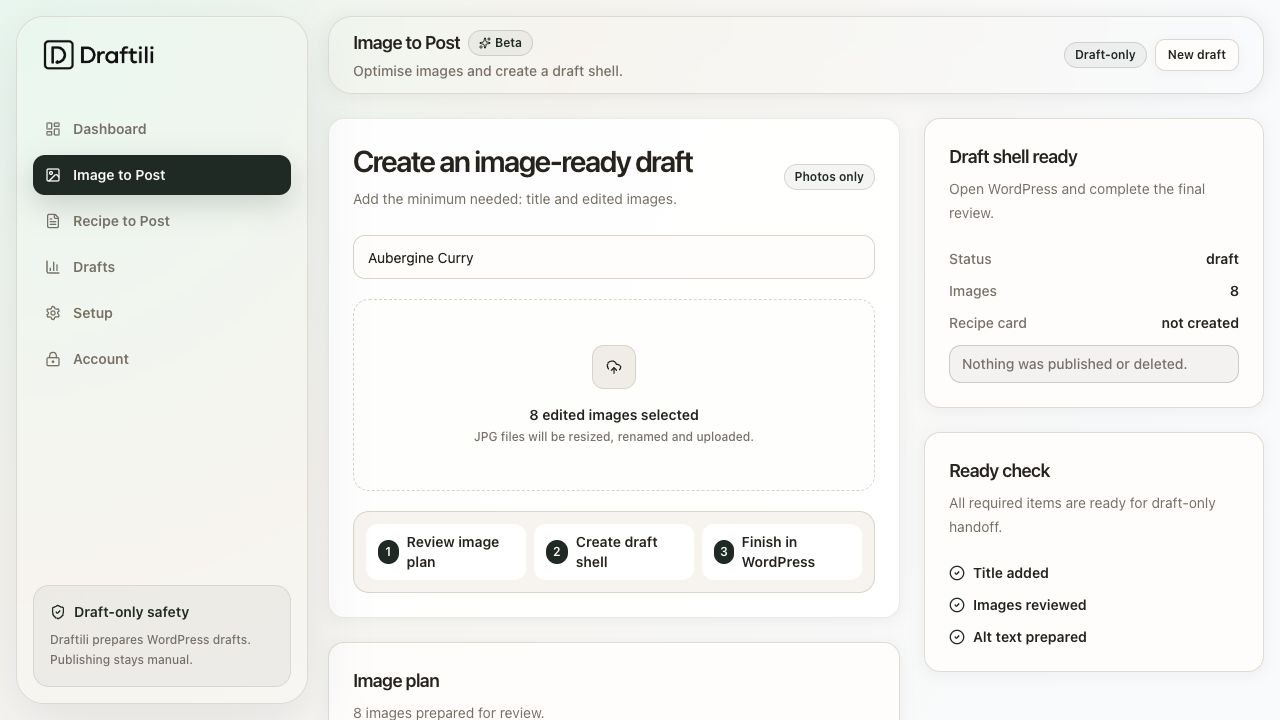This screenshot has height=720, width=1280.
Task: Click the Nothing was published or deleted notice
Action: pyautogui.click(x=1094, y=364)
